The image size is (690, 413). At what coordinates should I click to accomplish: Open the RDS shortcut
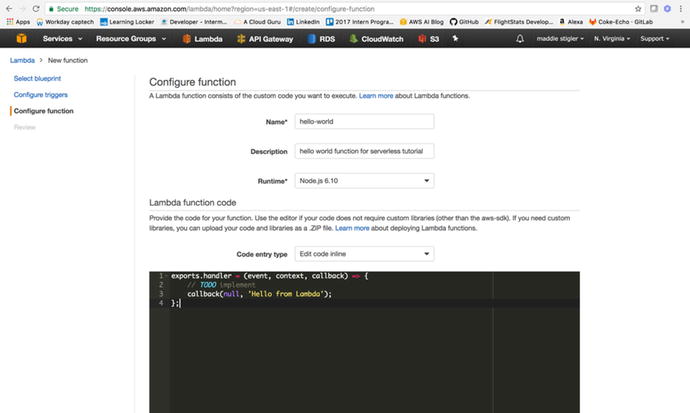click(321, 39)
